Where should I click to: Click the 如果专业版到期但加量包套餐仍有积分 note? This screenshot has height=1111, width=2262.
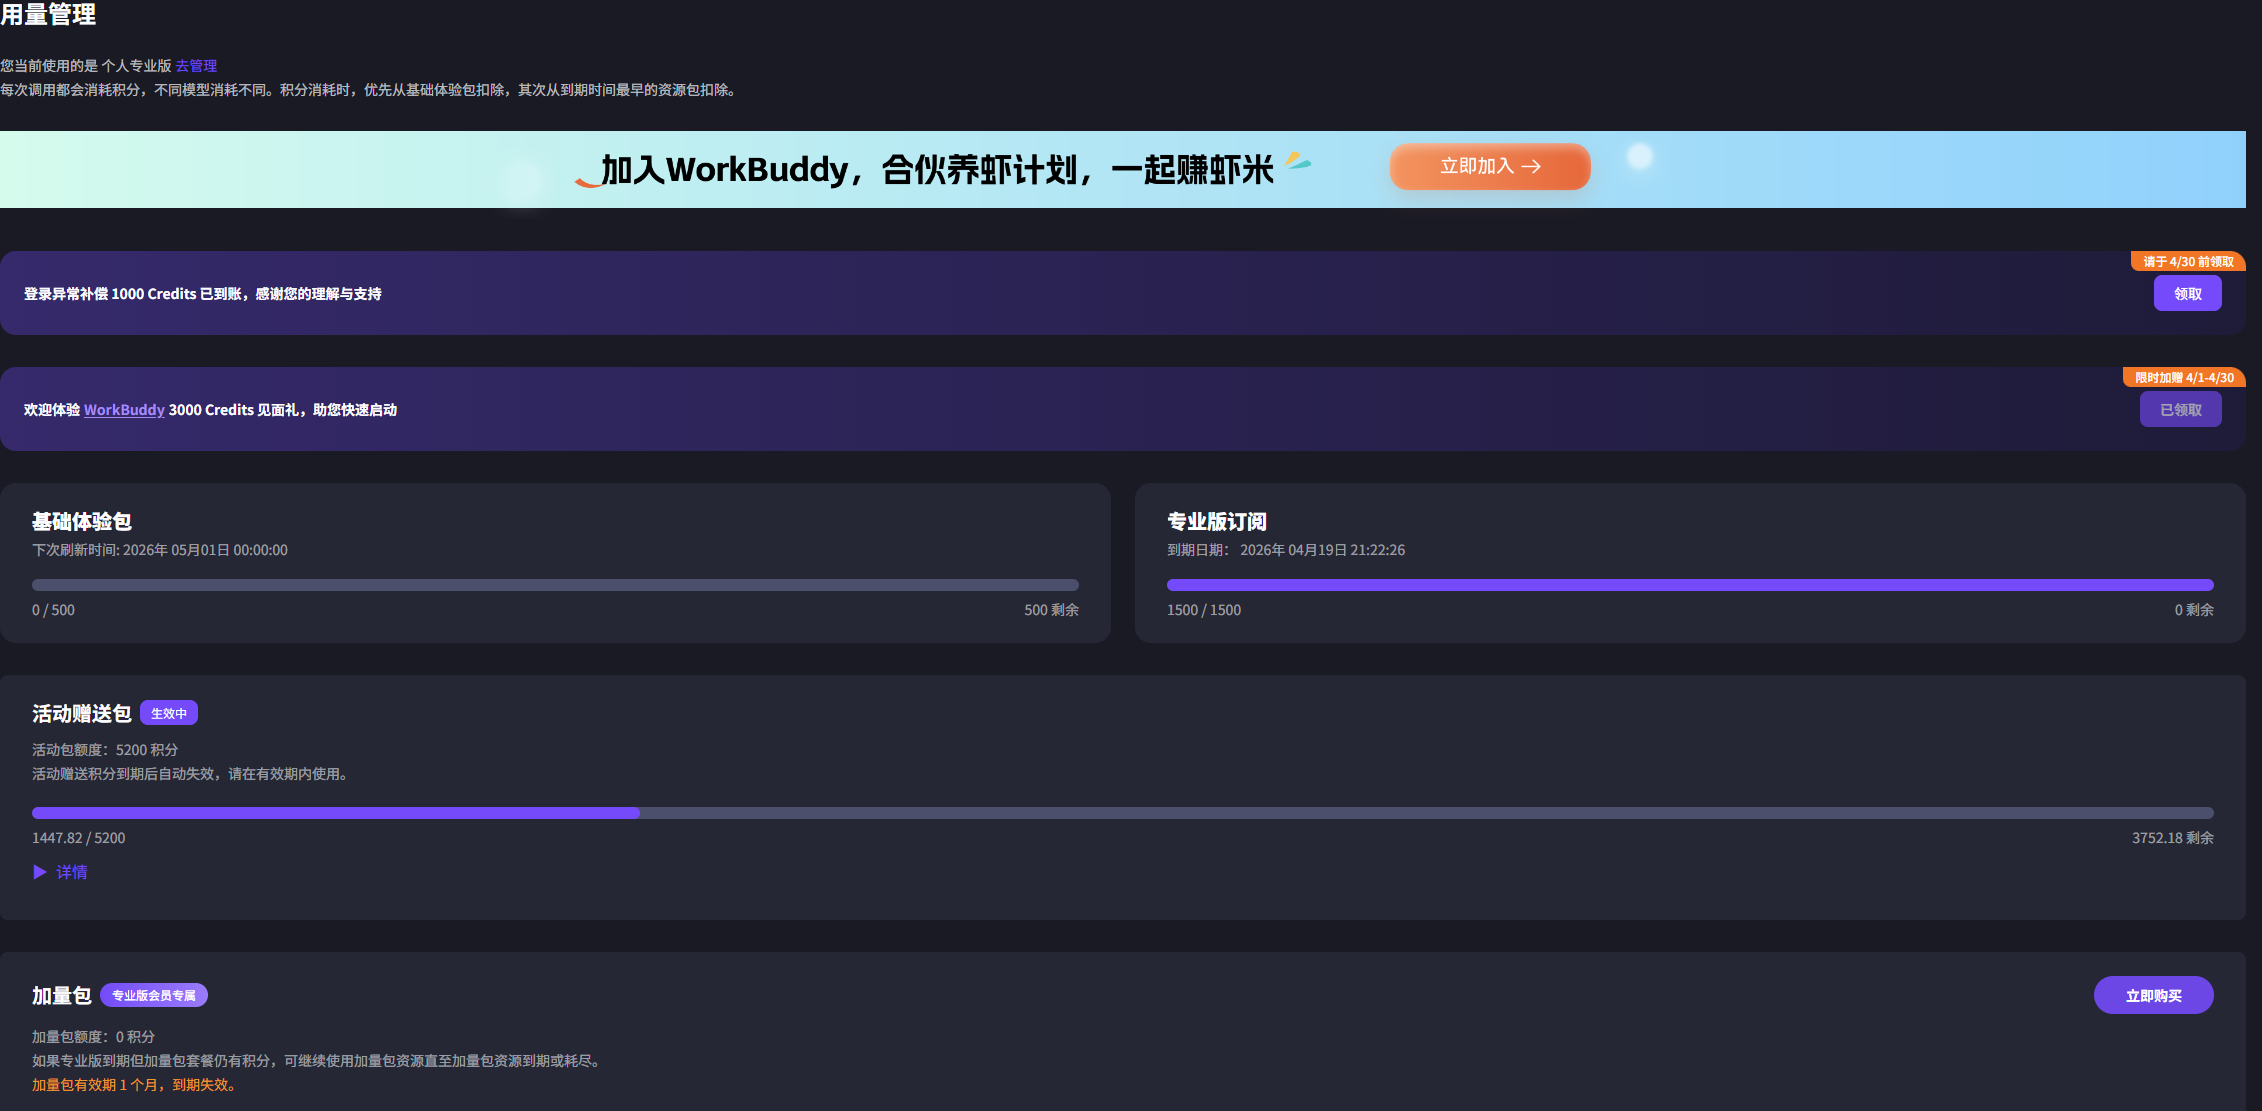[319, 1061]
